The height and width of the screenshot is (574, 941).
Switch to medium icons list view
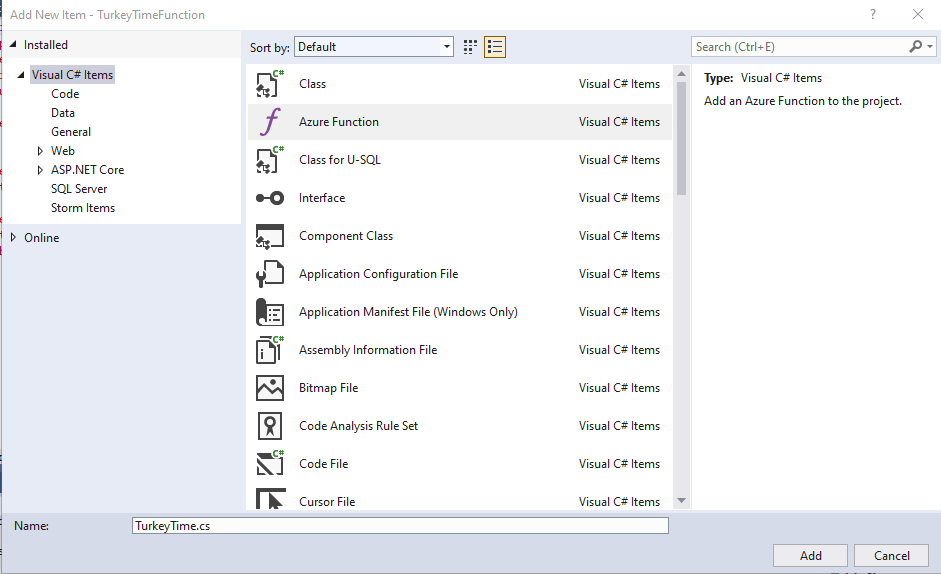pos(495,47)
